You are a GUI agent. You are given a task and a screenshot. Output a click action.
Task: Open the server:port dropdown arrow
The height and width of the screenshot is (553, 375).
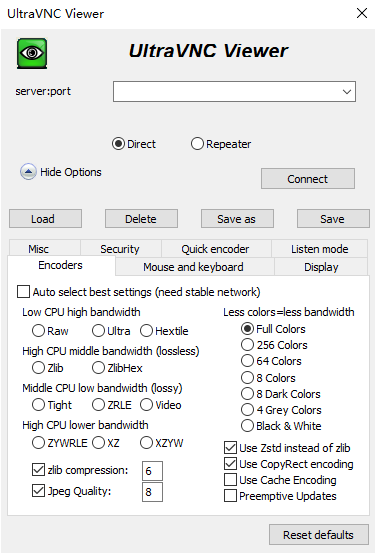(347, 92)
